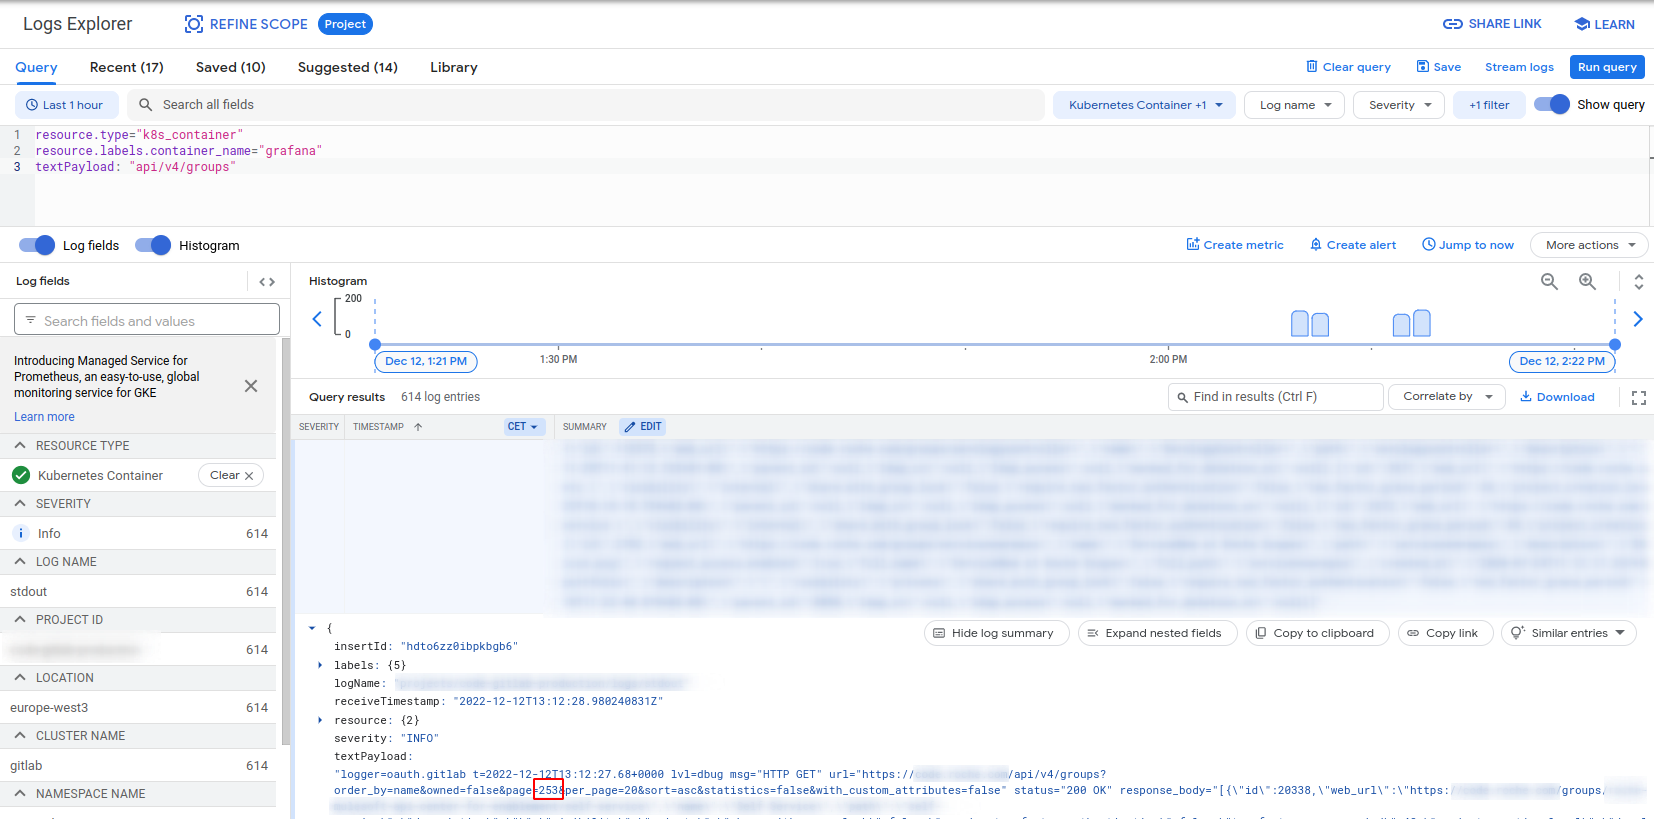Viewport: 1654px width, 819px height.
Task: Clear the query with trash icon
Action: pos(1348,67)
